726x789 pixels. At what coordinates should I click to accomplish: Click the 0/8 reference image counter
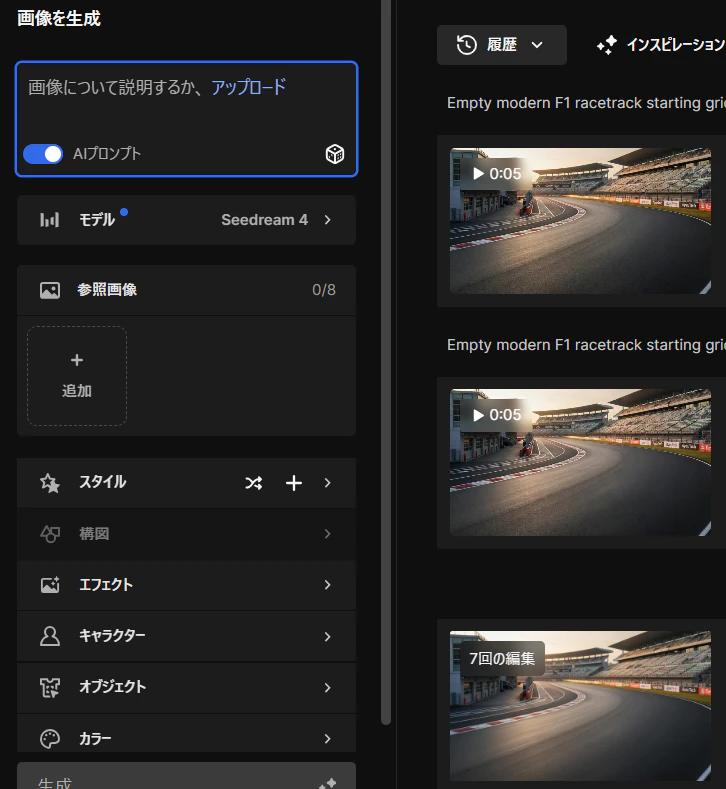point(324,290)
